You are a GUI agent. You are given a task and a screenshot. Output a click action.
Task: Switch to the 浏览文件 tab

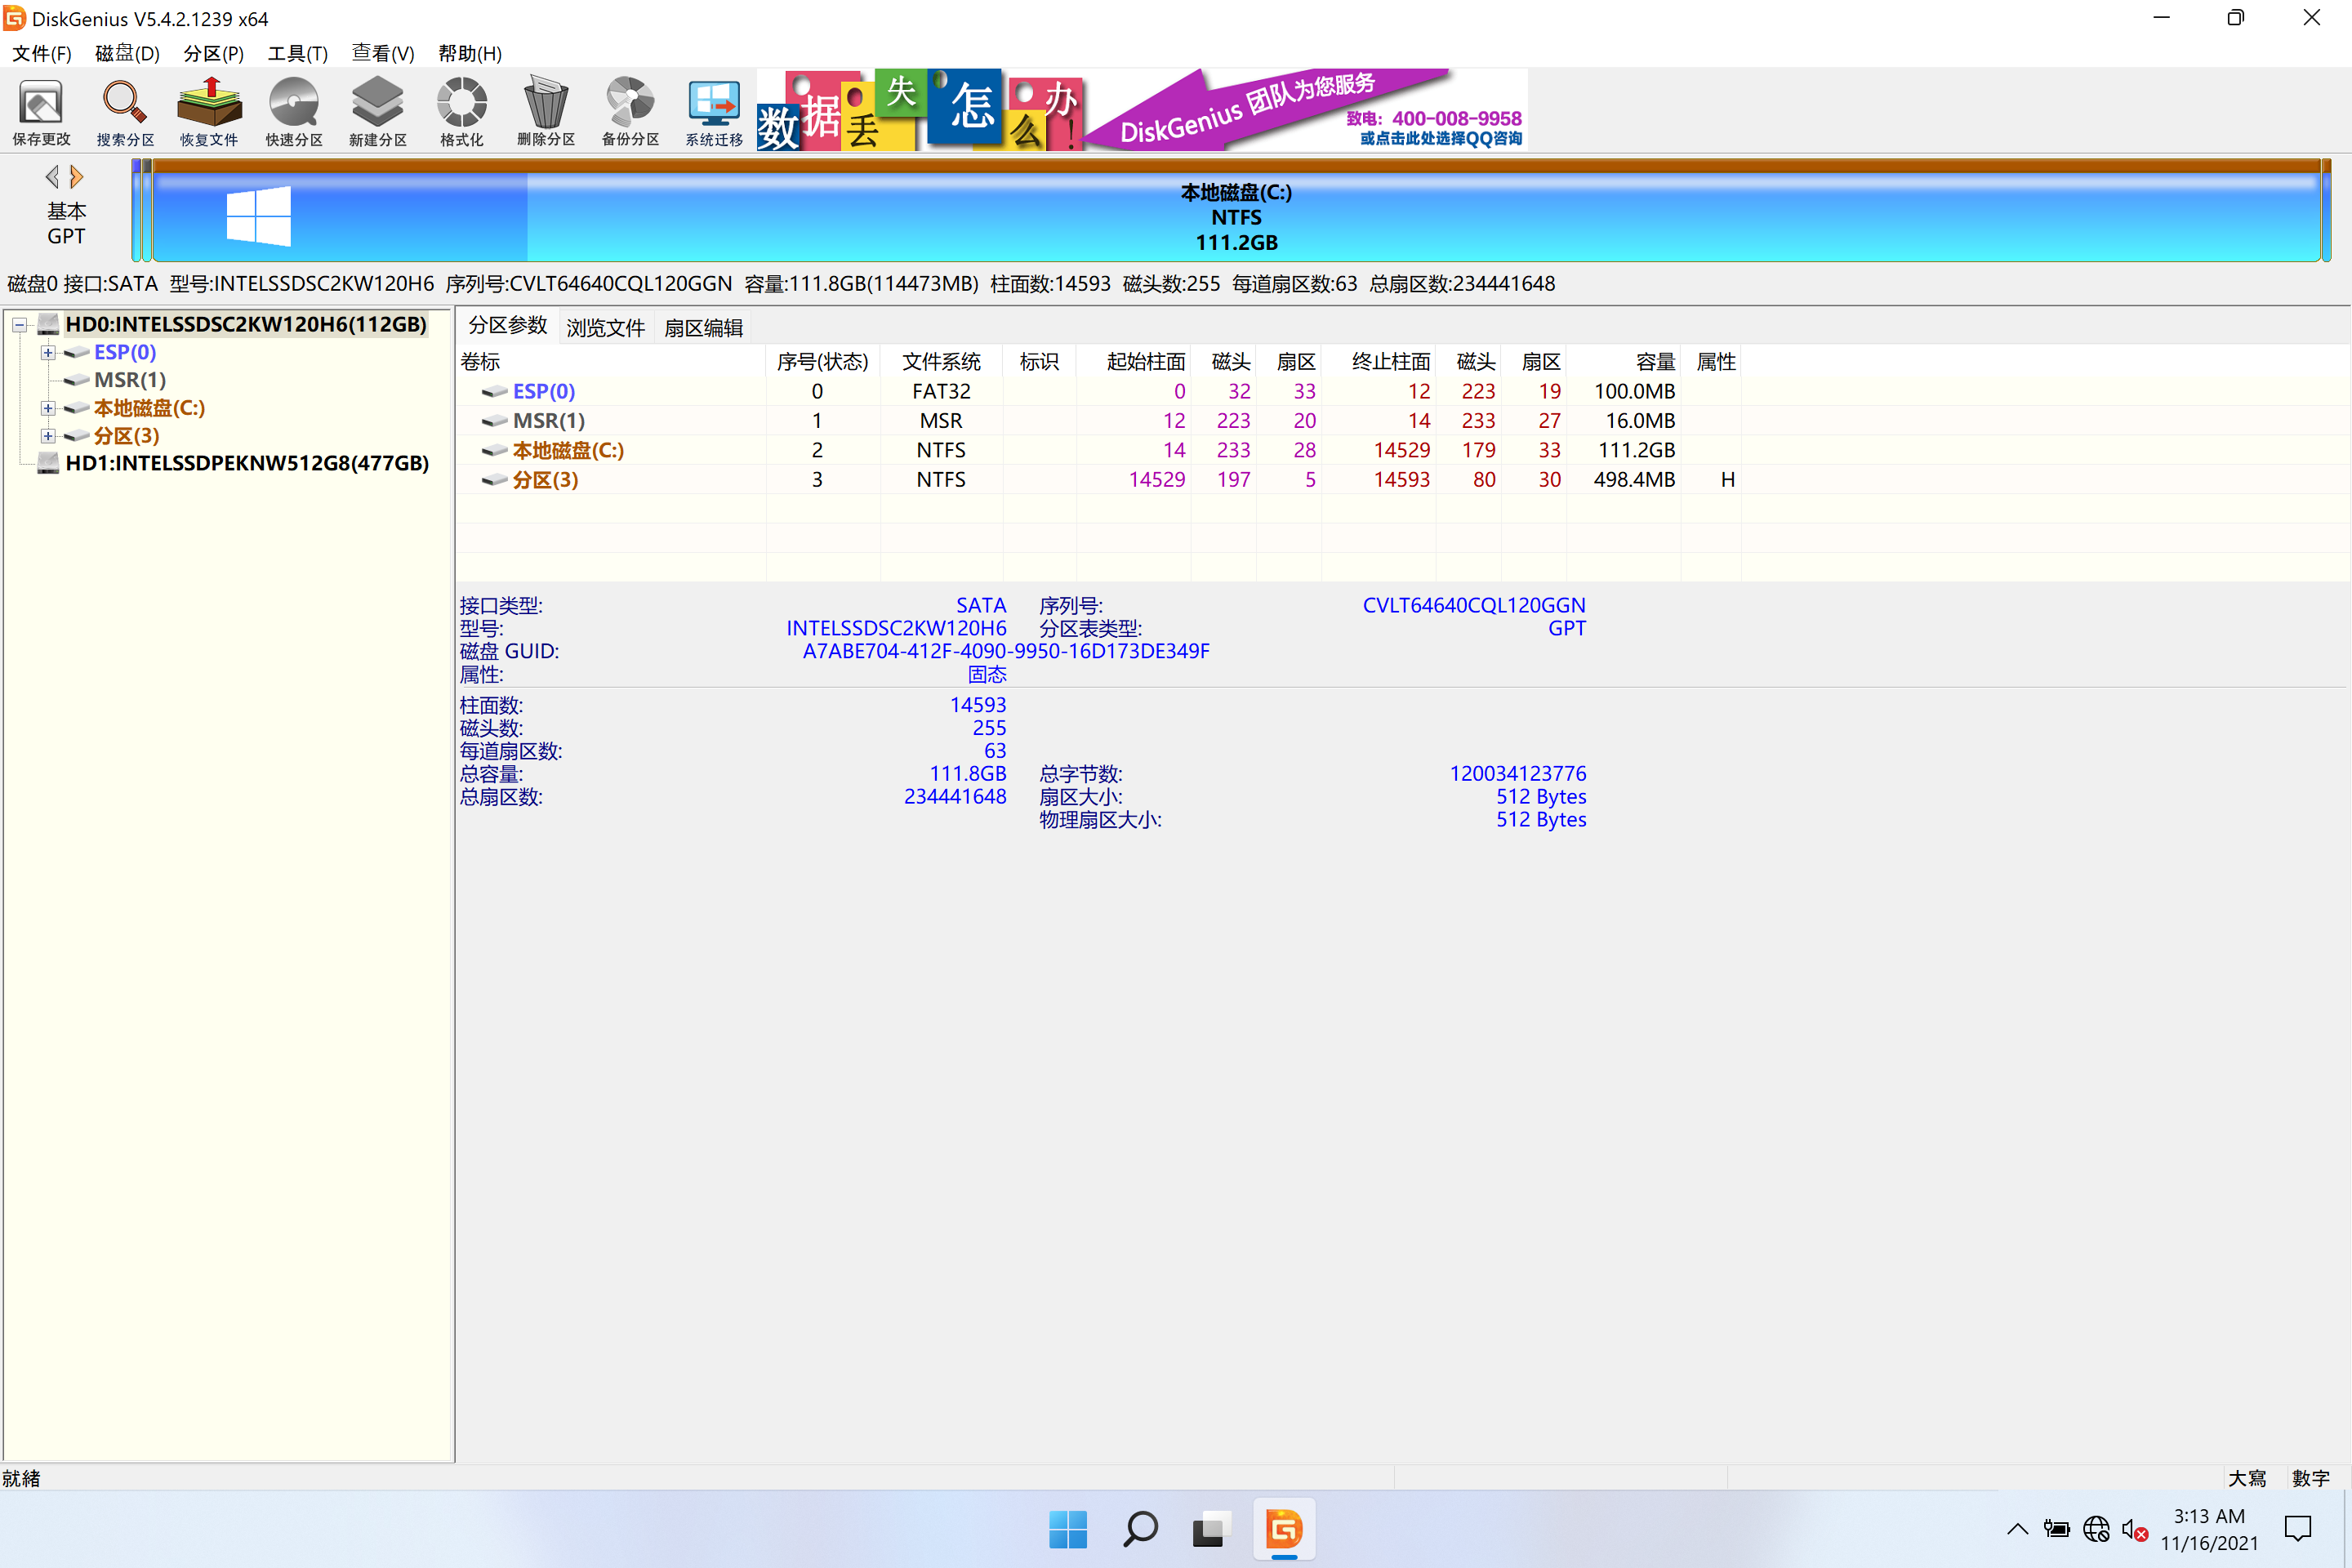(x=605, y=328)
